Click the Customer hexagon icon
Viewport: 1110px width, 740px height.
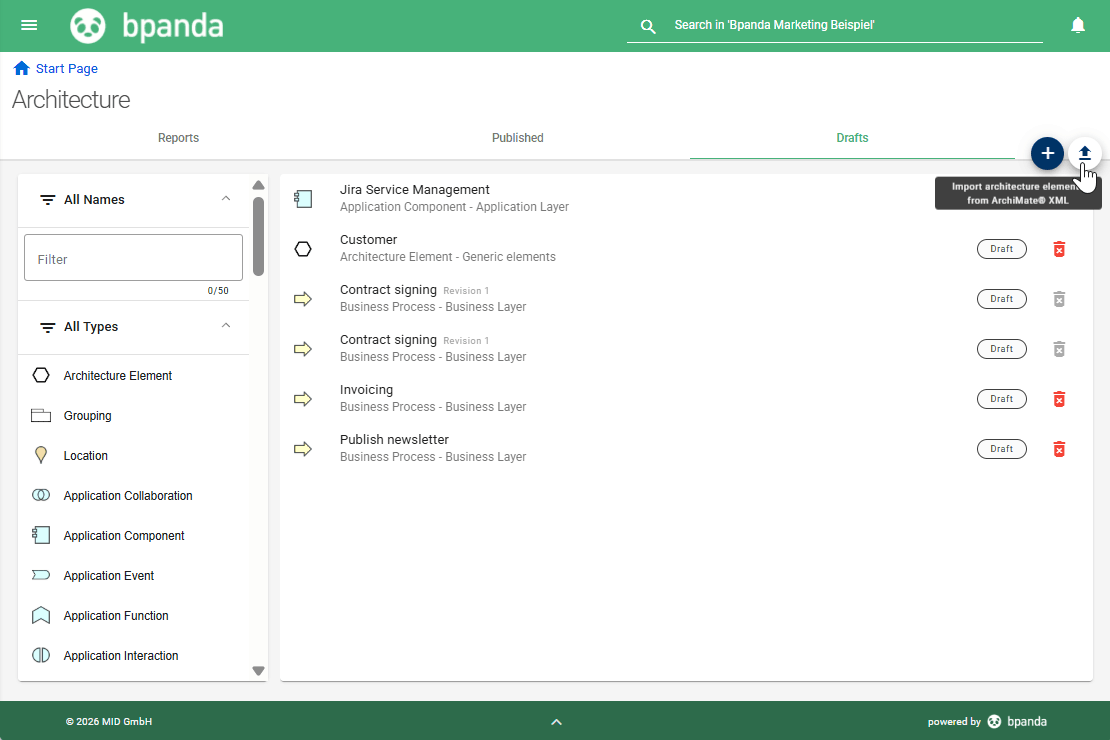tap(303, 249)
